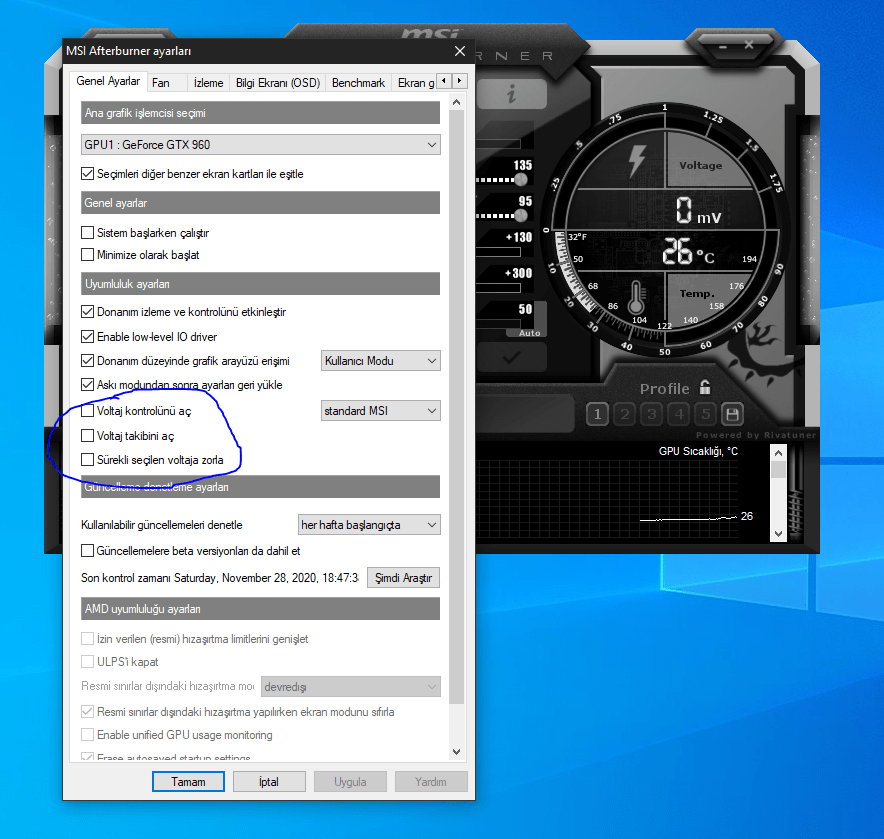The image size is (884, 839).
Task: Uncheck Seçimleri diğer benzer ekran kartları ile eşitle
Action: (x=87, y=174)
